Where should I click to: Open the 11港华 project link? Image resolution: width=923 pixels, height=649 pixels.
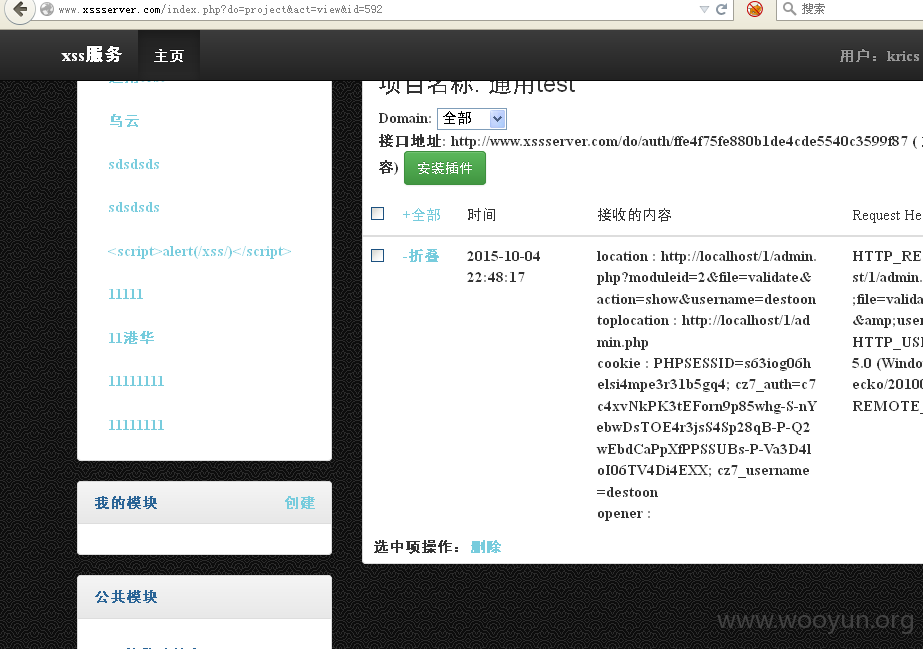click(131, 338)
